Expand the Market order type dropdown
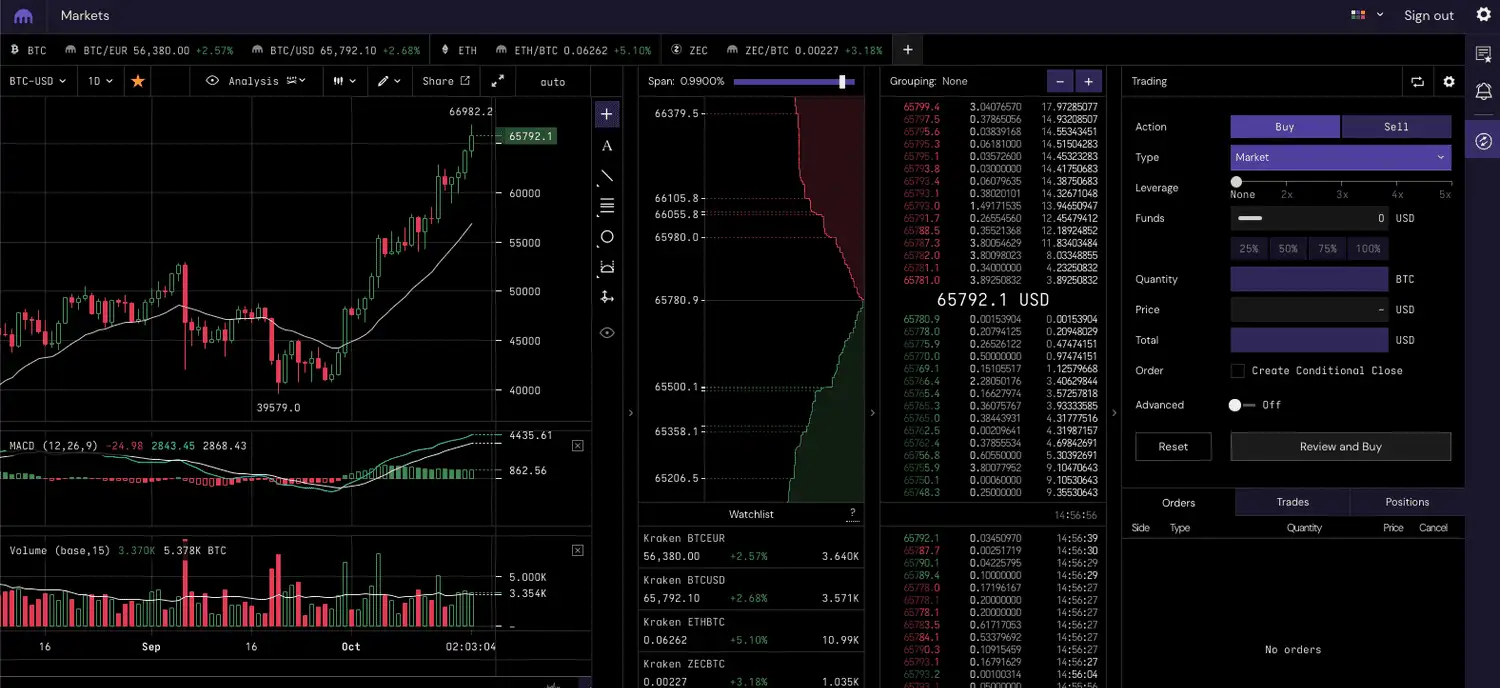 tap(1339, 157)
